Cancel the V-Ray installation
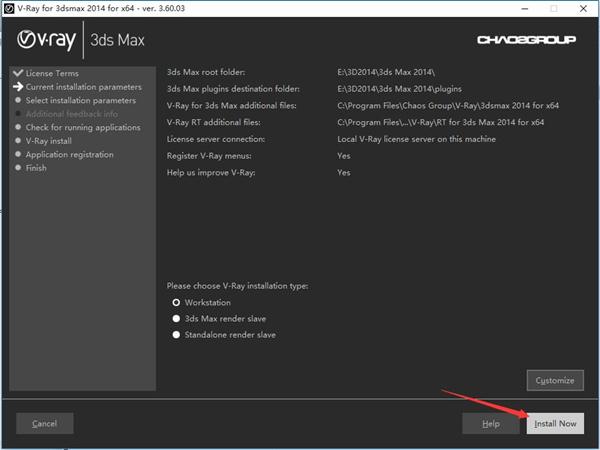 tap(44, 423)
